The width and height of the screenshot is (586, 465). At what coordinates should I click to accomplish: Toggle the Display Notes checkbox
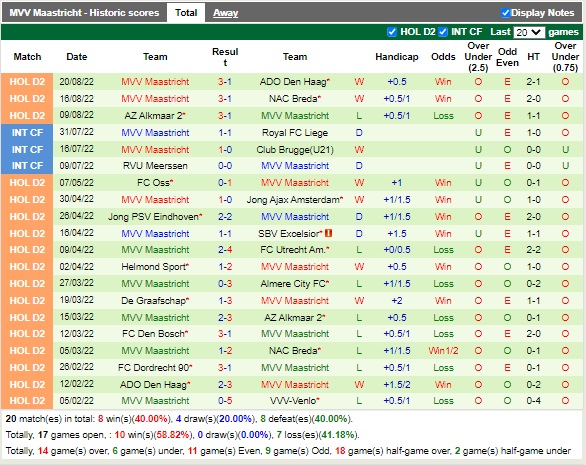point(505,13)
